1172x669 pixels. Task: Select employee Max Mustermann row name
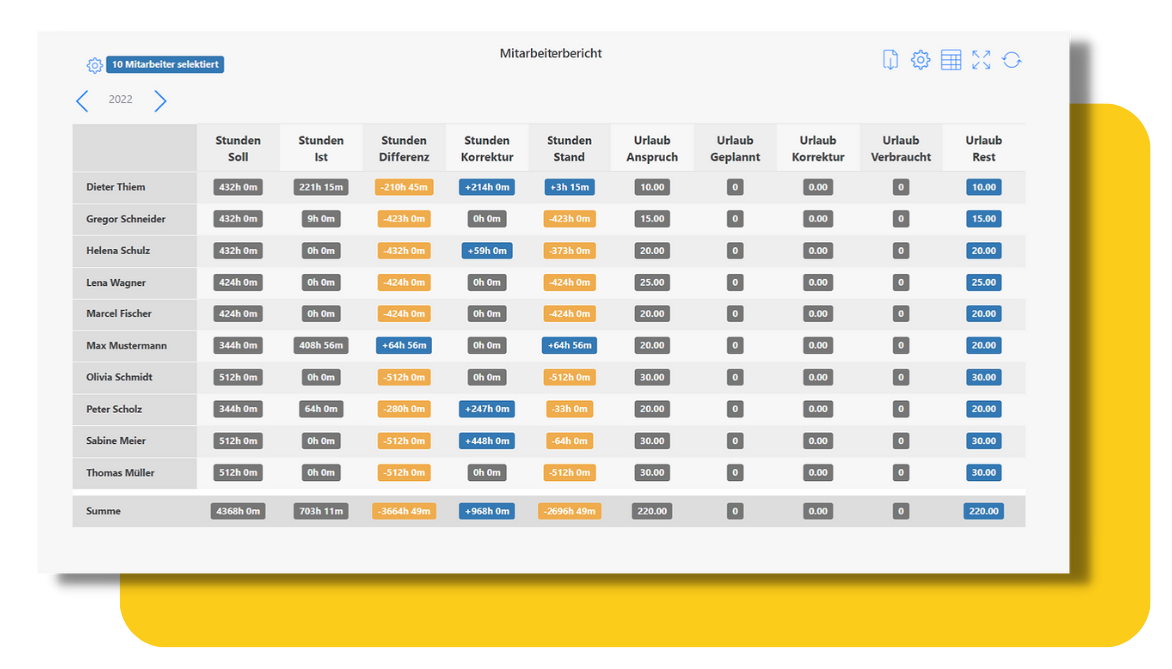coord(126,345)
